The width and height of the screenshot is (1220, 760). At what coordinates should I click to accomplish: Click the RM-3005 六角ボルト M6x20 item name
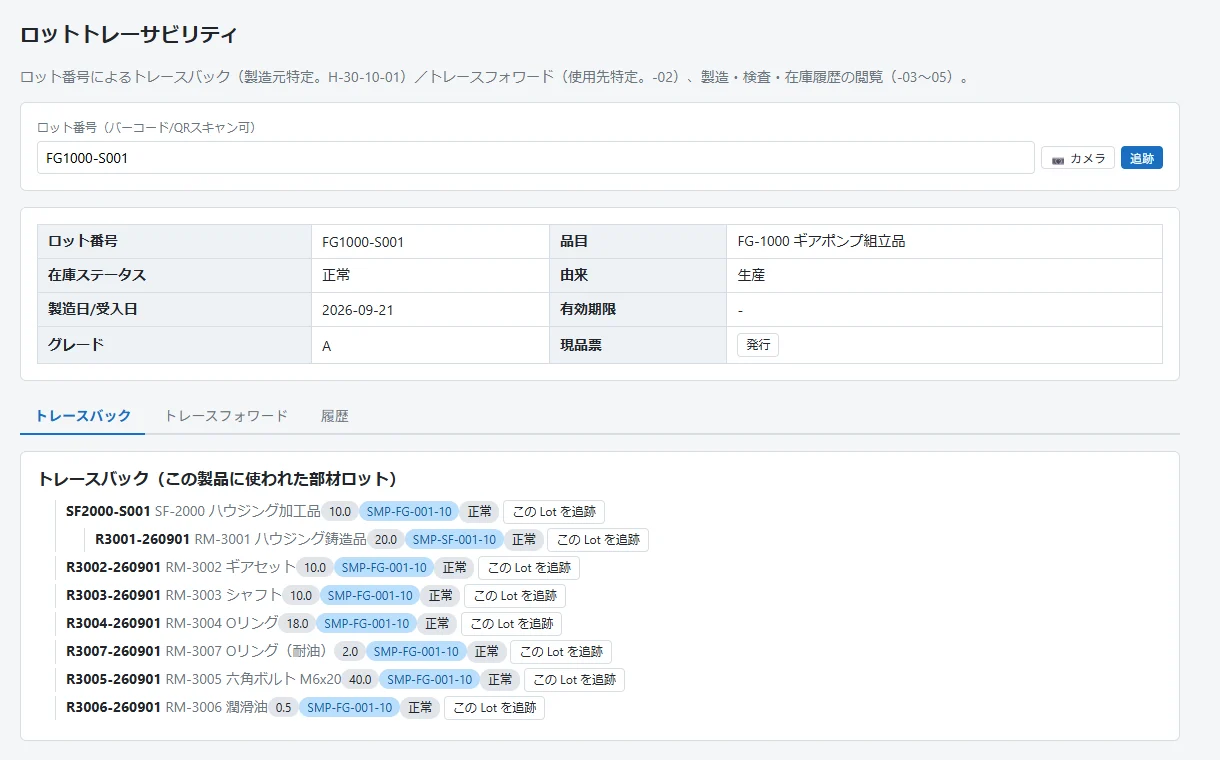253,679
